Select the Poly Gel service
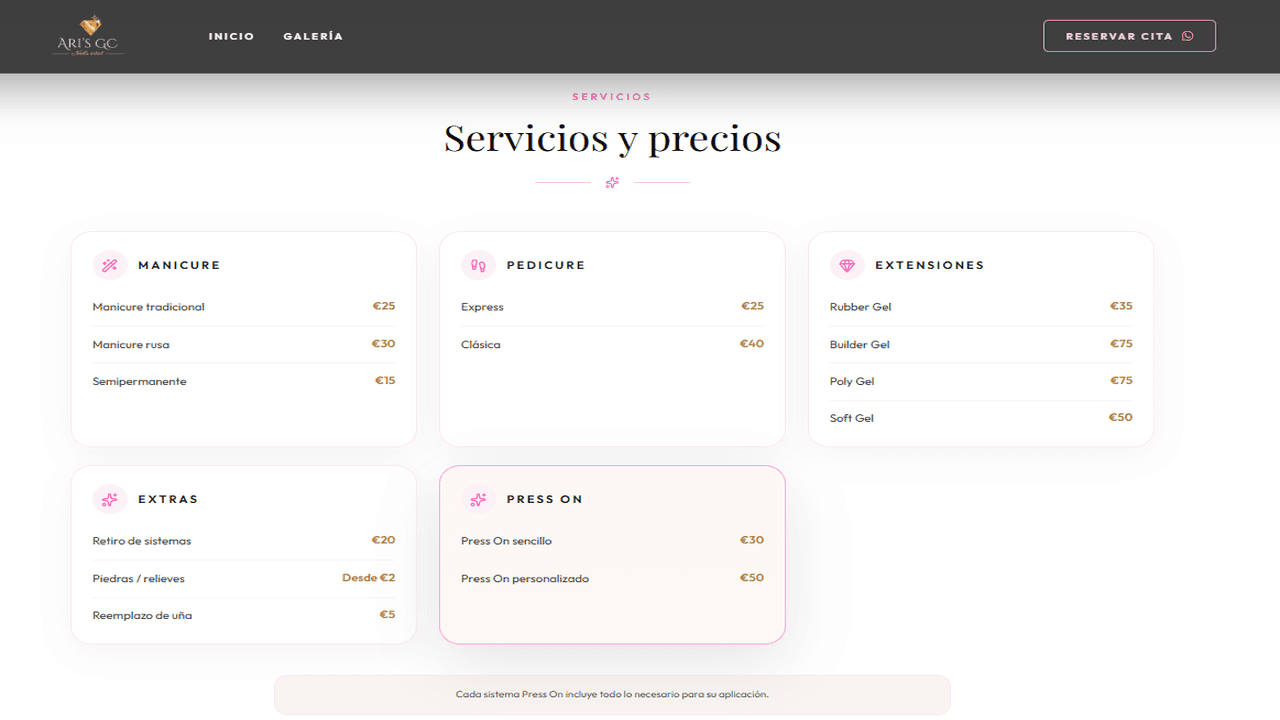This screenshot has height=720, width=1280. pyautogui.click(x=981, y=381)
